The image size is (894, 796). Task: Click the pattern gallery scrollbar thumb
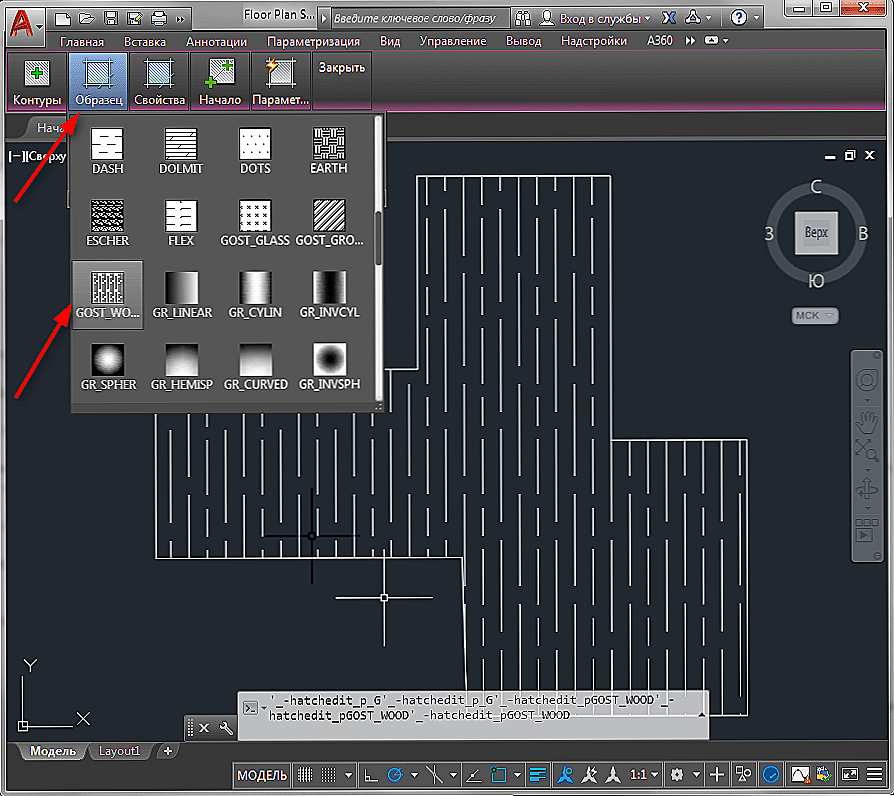(378, 238)
